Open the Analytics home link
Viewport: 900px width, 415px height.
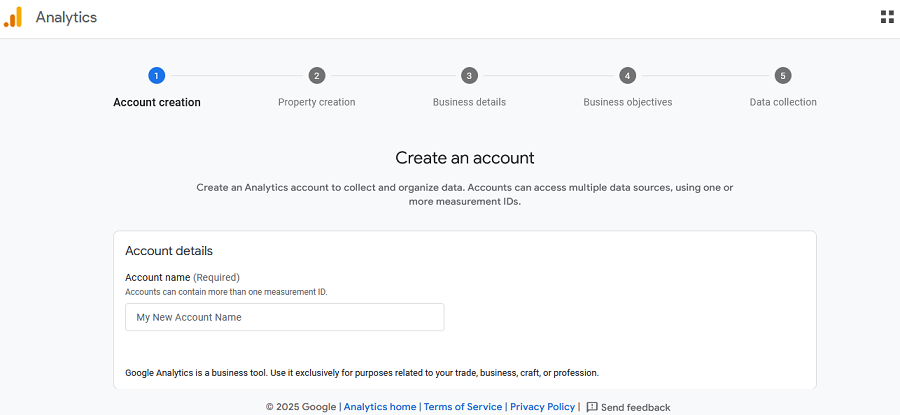380,407
